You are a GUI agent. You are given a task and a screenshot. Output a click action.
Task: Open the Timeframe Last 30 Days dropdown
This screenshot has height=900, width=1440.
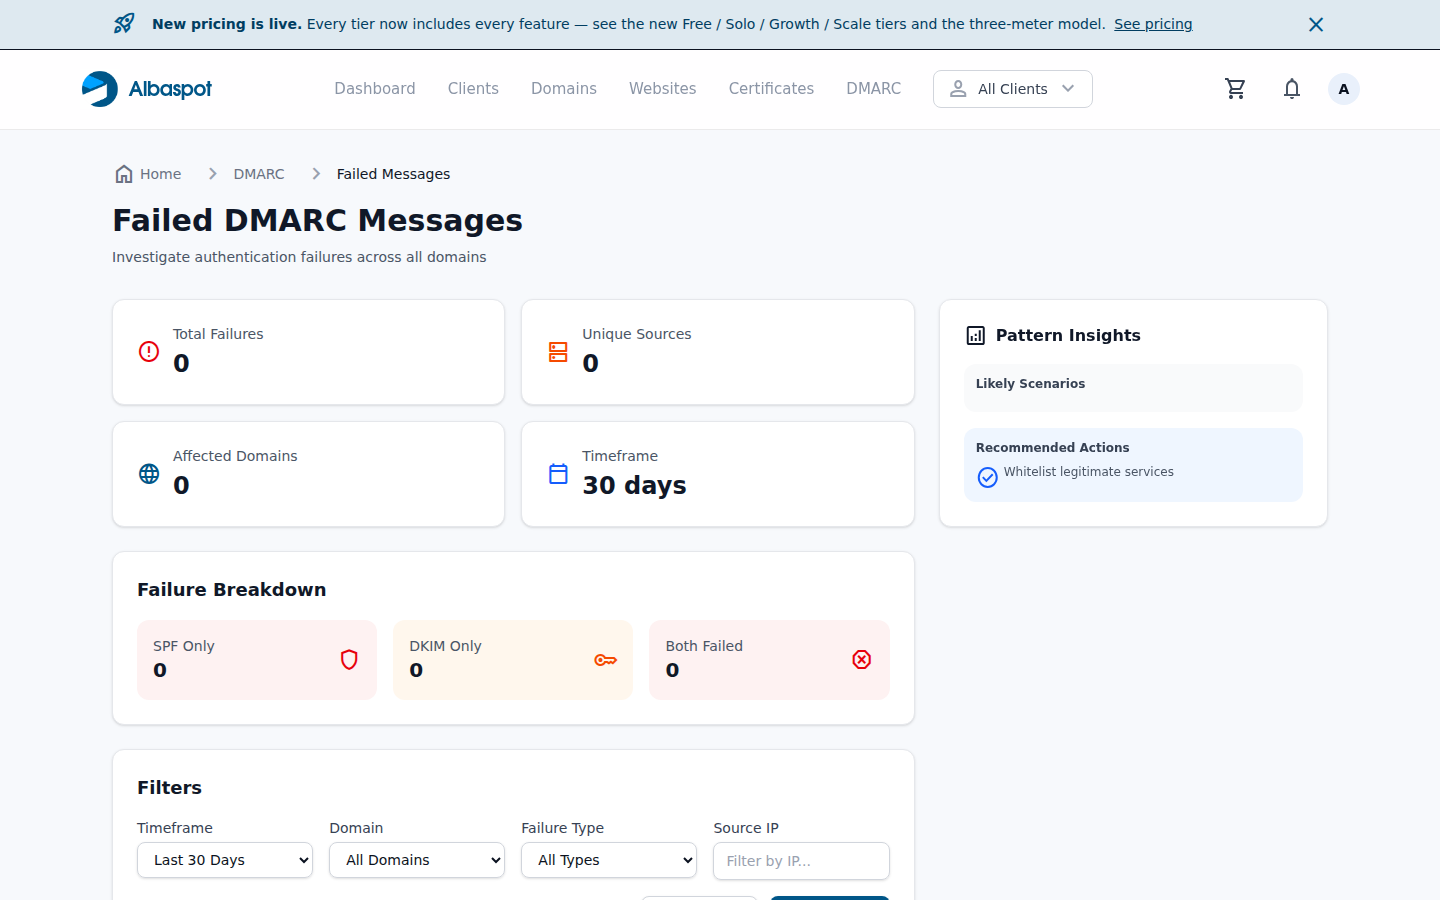pos(225,860)
